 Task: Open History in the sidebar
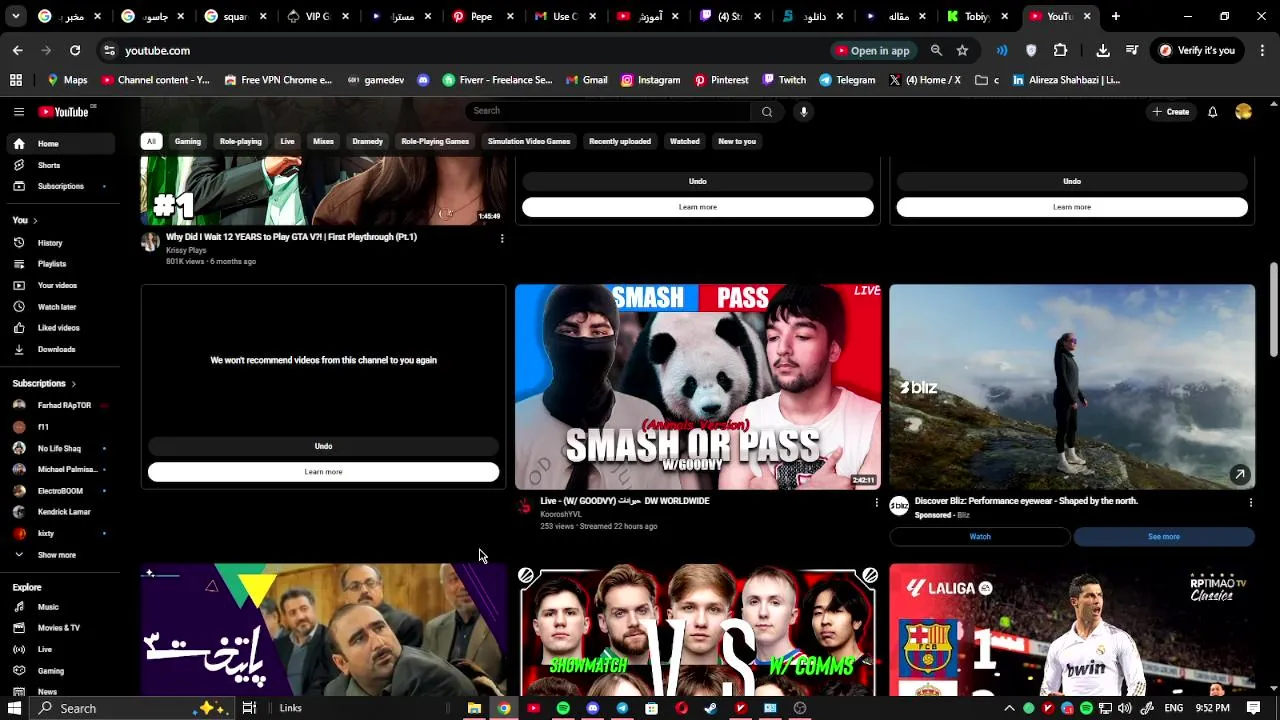(x=60, y=243)
